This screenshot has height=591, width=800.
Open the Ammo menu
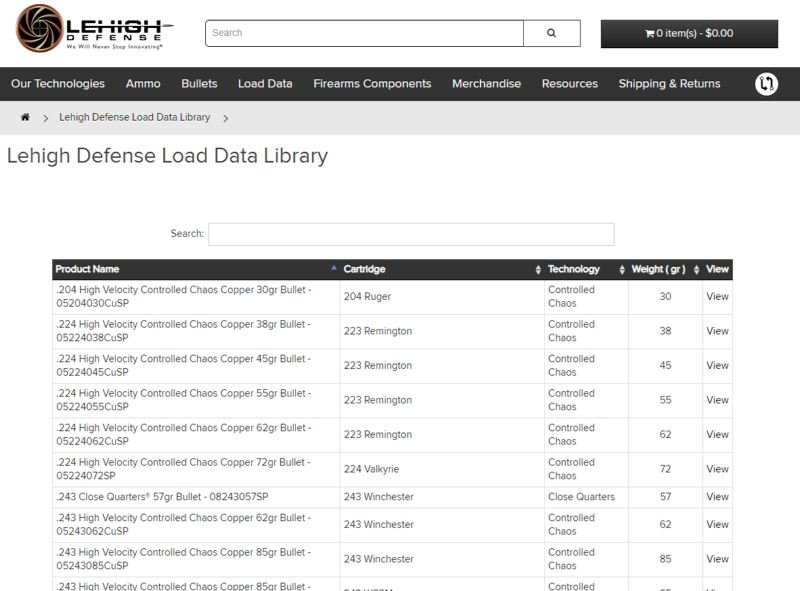(x=143, y=84)
